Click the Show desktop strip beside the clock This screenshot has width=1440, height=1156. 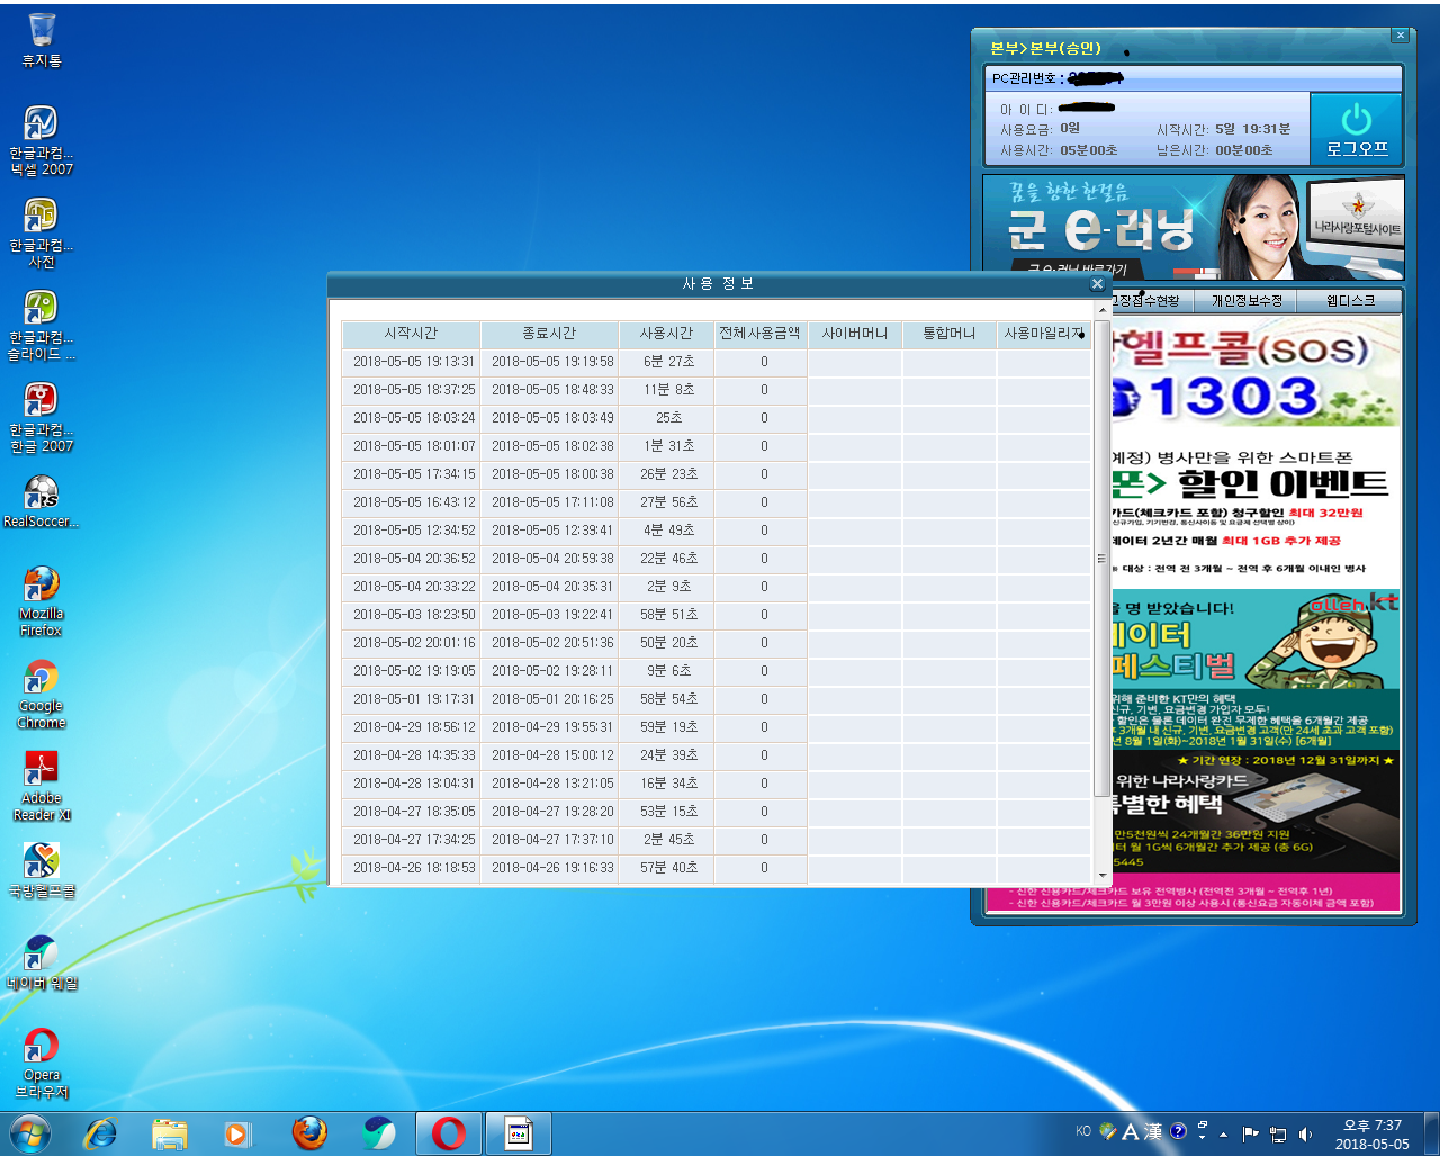pyautogui.click(x=1431, y=1134)
